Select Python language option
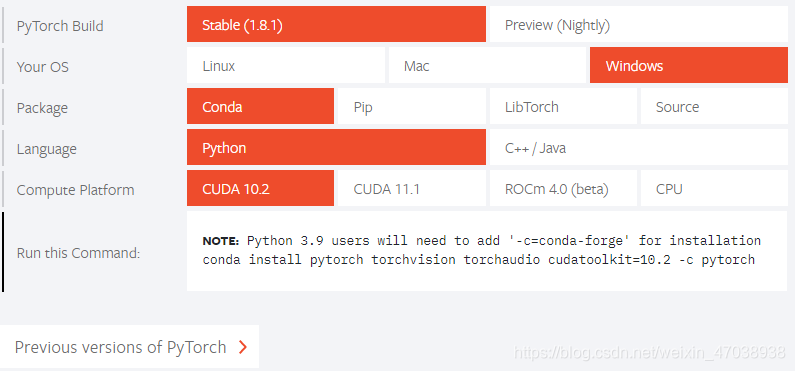Viewport: 795px width, 371px height. pos(336,147)
